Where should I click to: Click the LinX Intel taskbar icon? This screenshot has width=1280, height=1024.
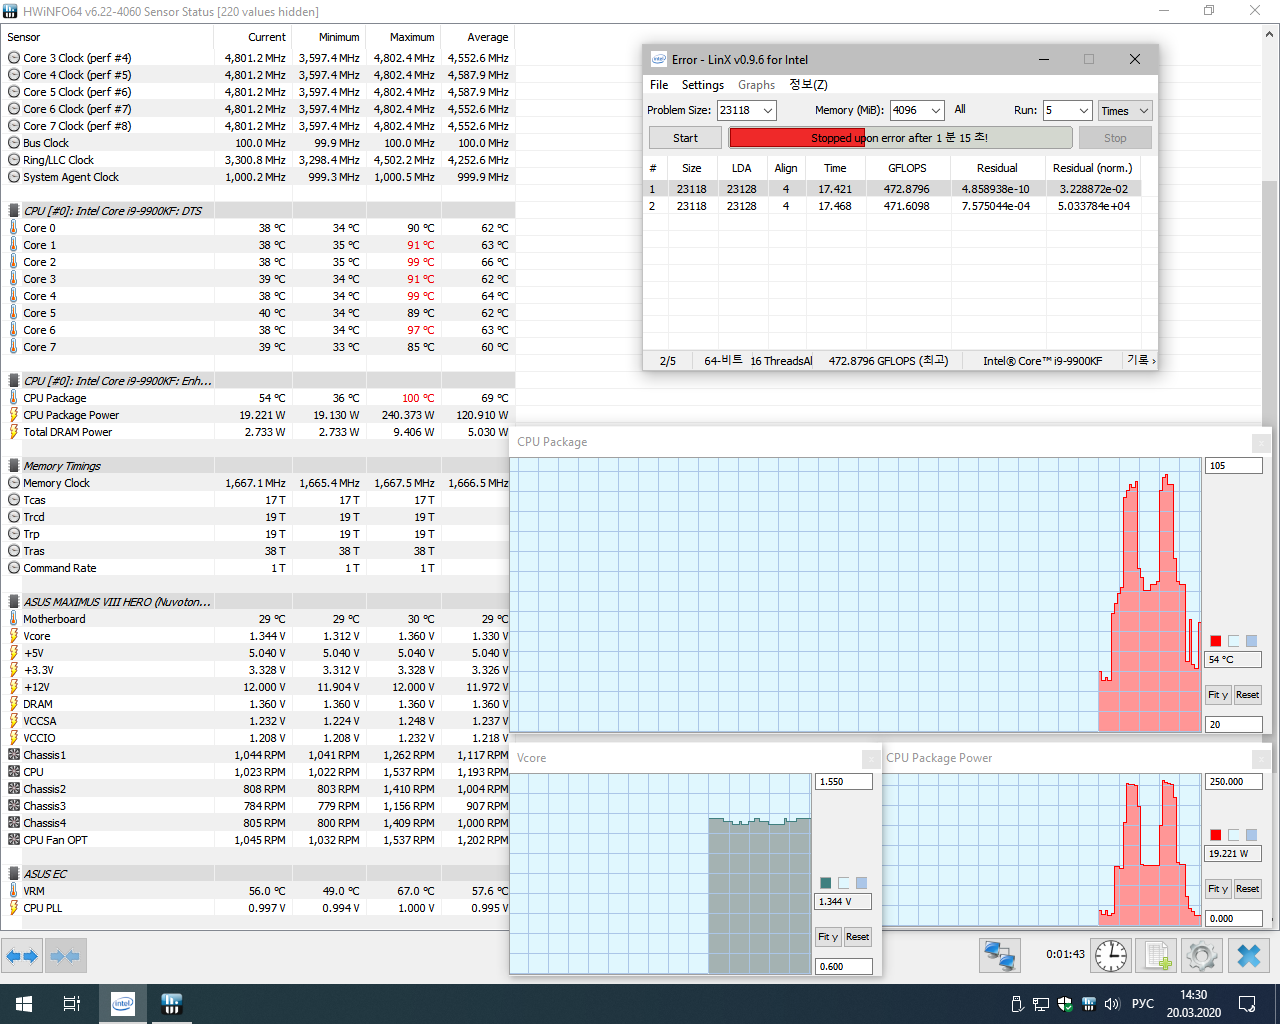pyautogui.click(x=123, y=1004)
